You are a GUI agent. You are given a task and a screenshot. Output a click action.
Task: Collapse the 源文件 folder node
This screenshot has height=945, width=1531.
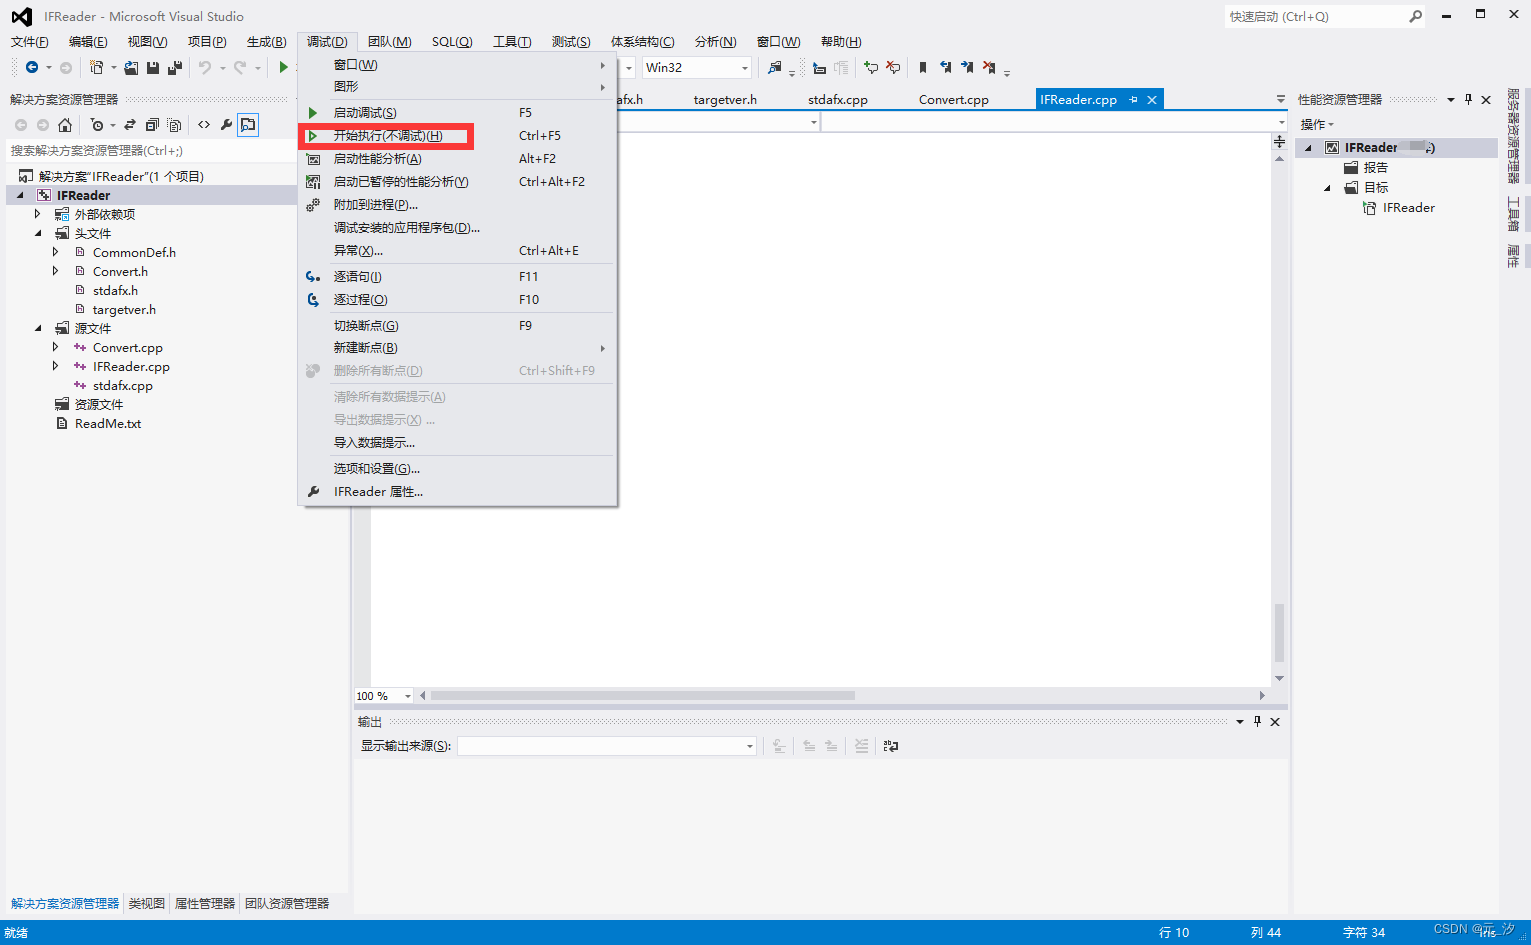[x=38, y=328]
